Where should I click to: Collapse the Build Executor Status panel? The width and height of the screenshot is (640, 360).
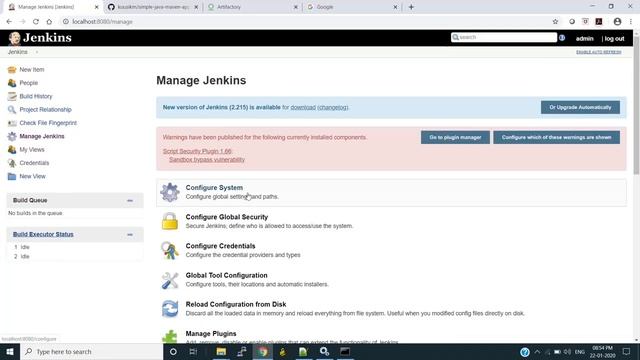pyautogui.click(x=130, y=235)
